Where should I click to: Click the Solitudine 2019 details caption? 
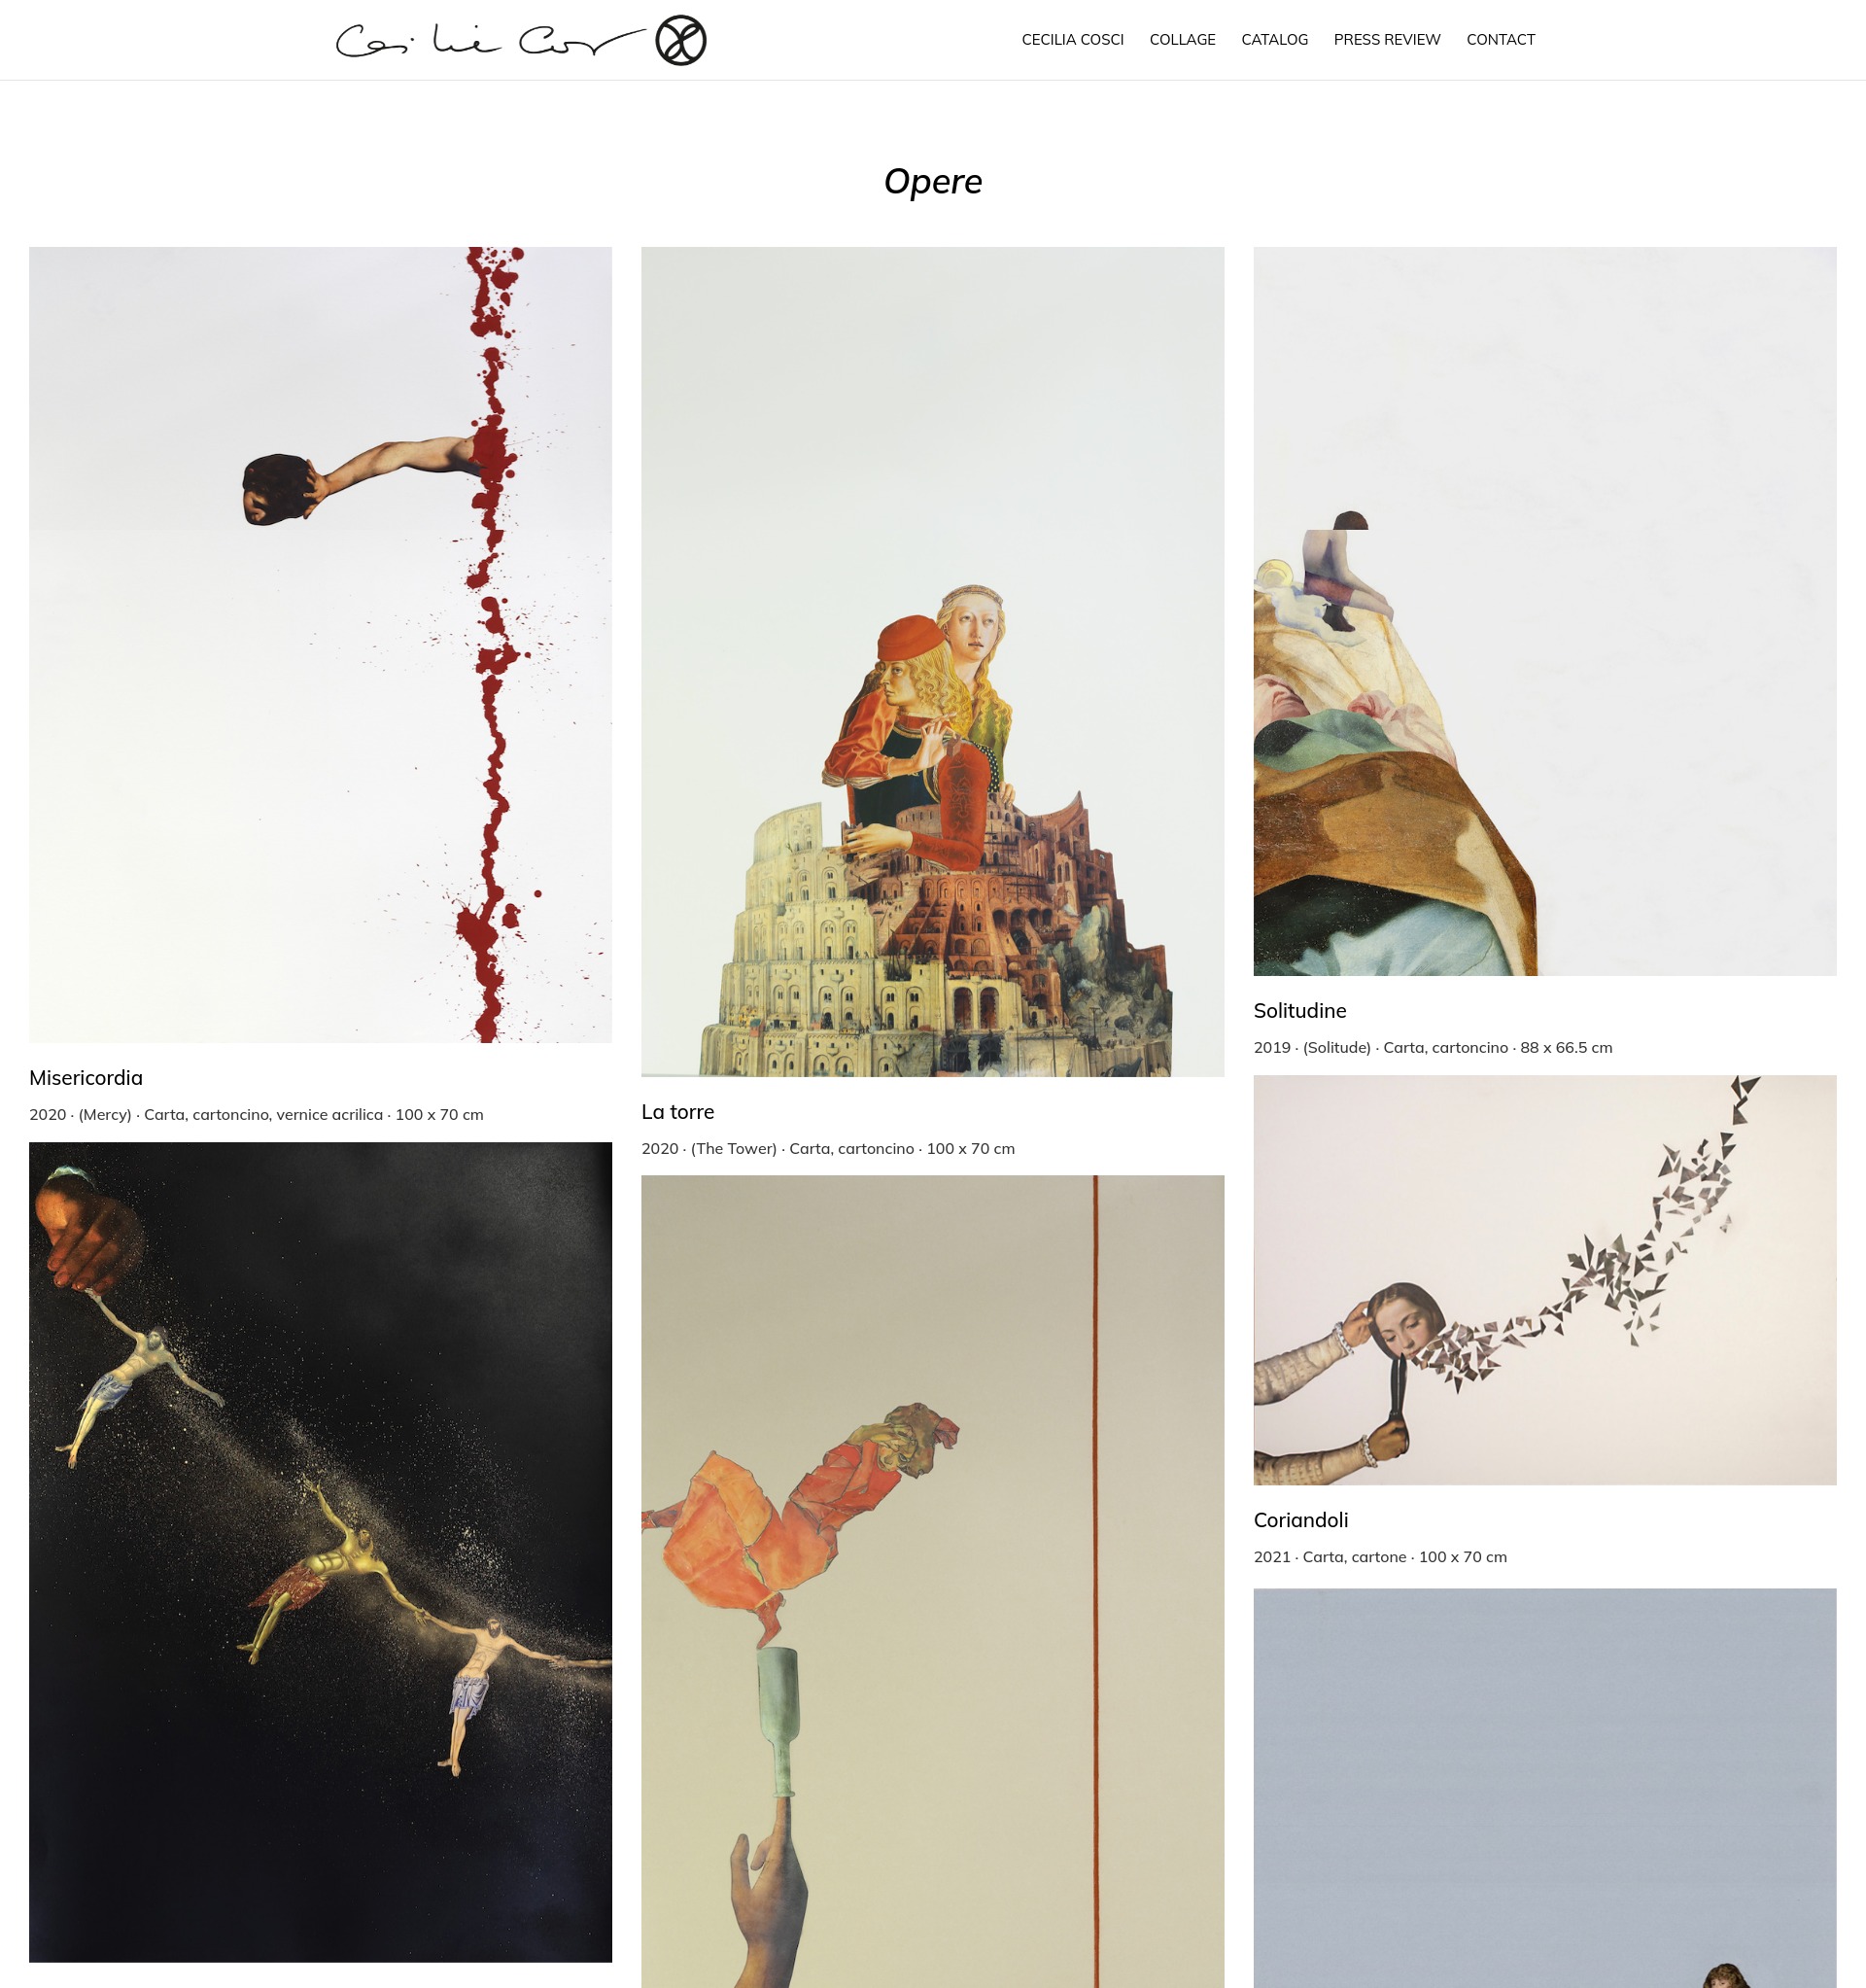coord(1432,1048)
